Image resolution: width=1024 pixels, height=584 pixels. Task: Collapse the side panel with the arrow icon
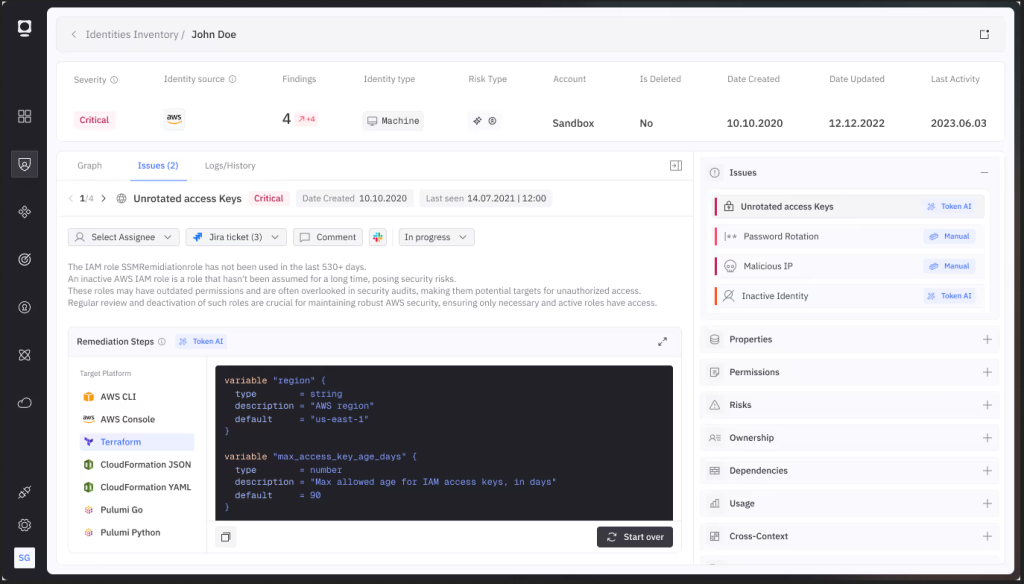[x=675, y=165]
